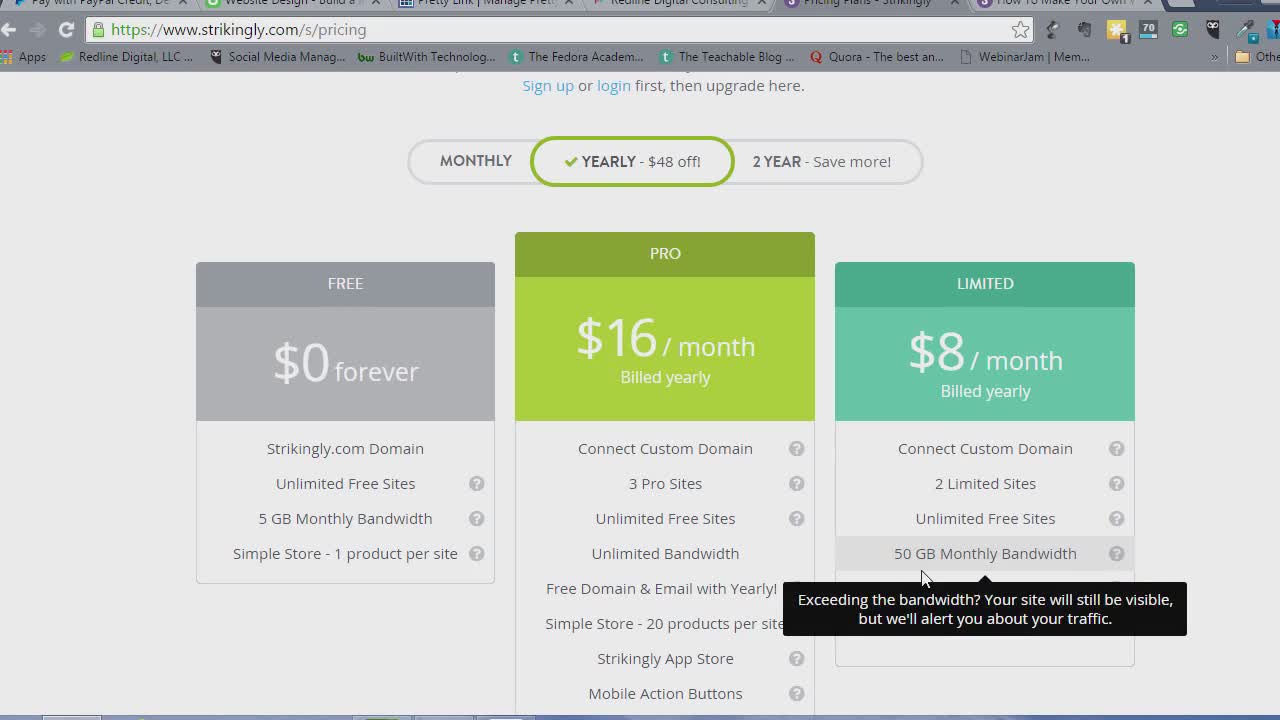Screen dimensions: 1280x720
Task: Open the login link
Action: coord(614,85)
